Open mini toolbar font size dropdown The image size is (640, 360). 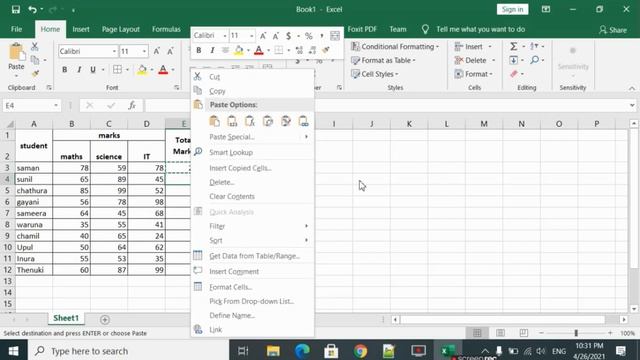click(251, 36)
